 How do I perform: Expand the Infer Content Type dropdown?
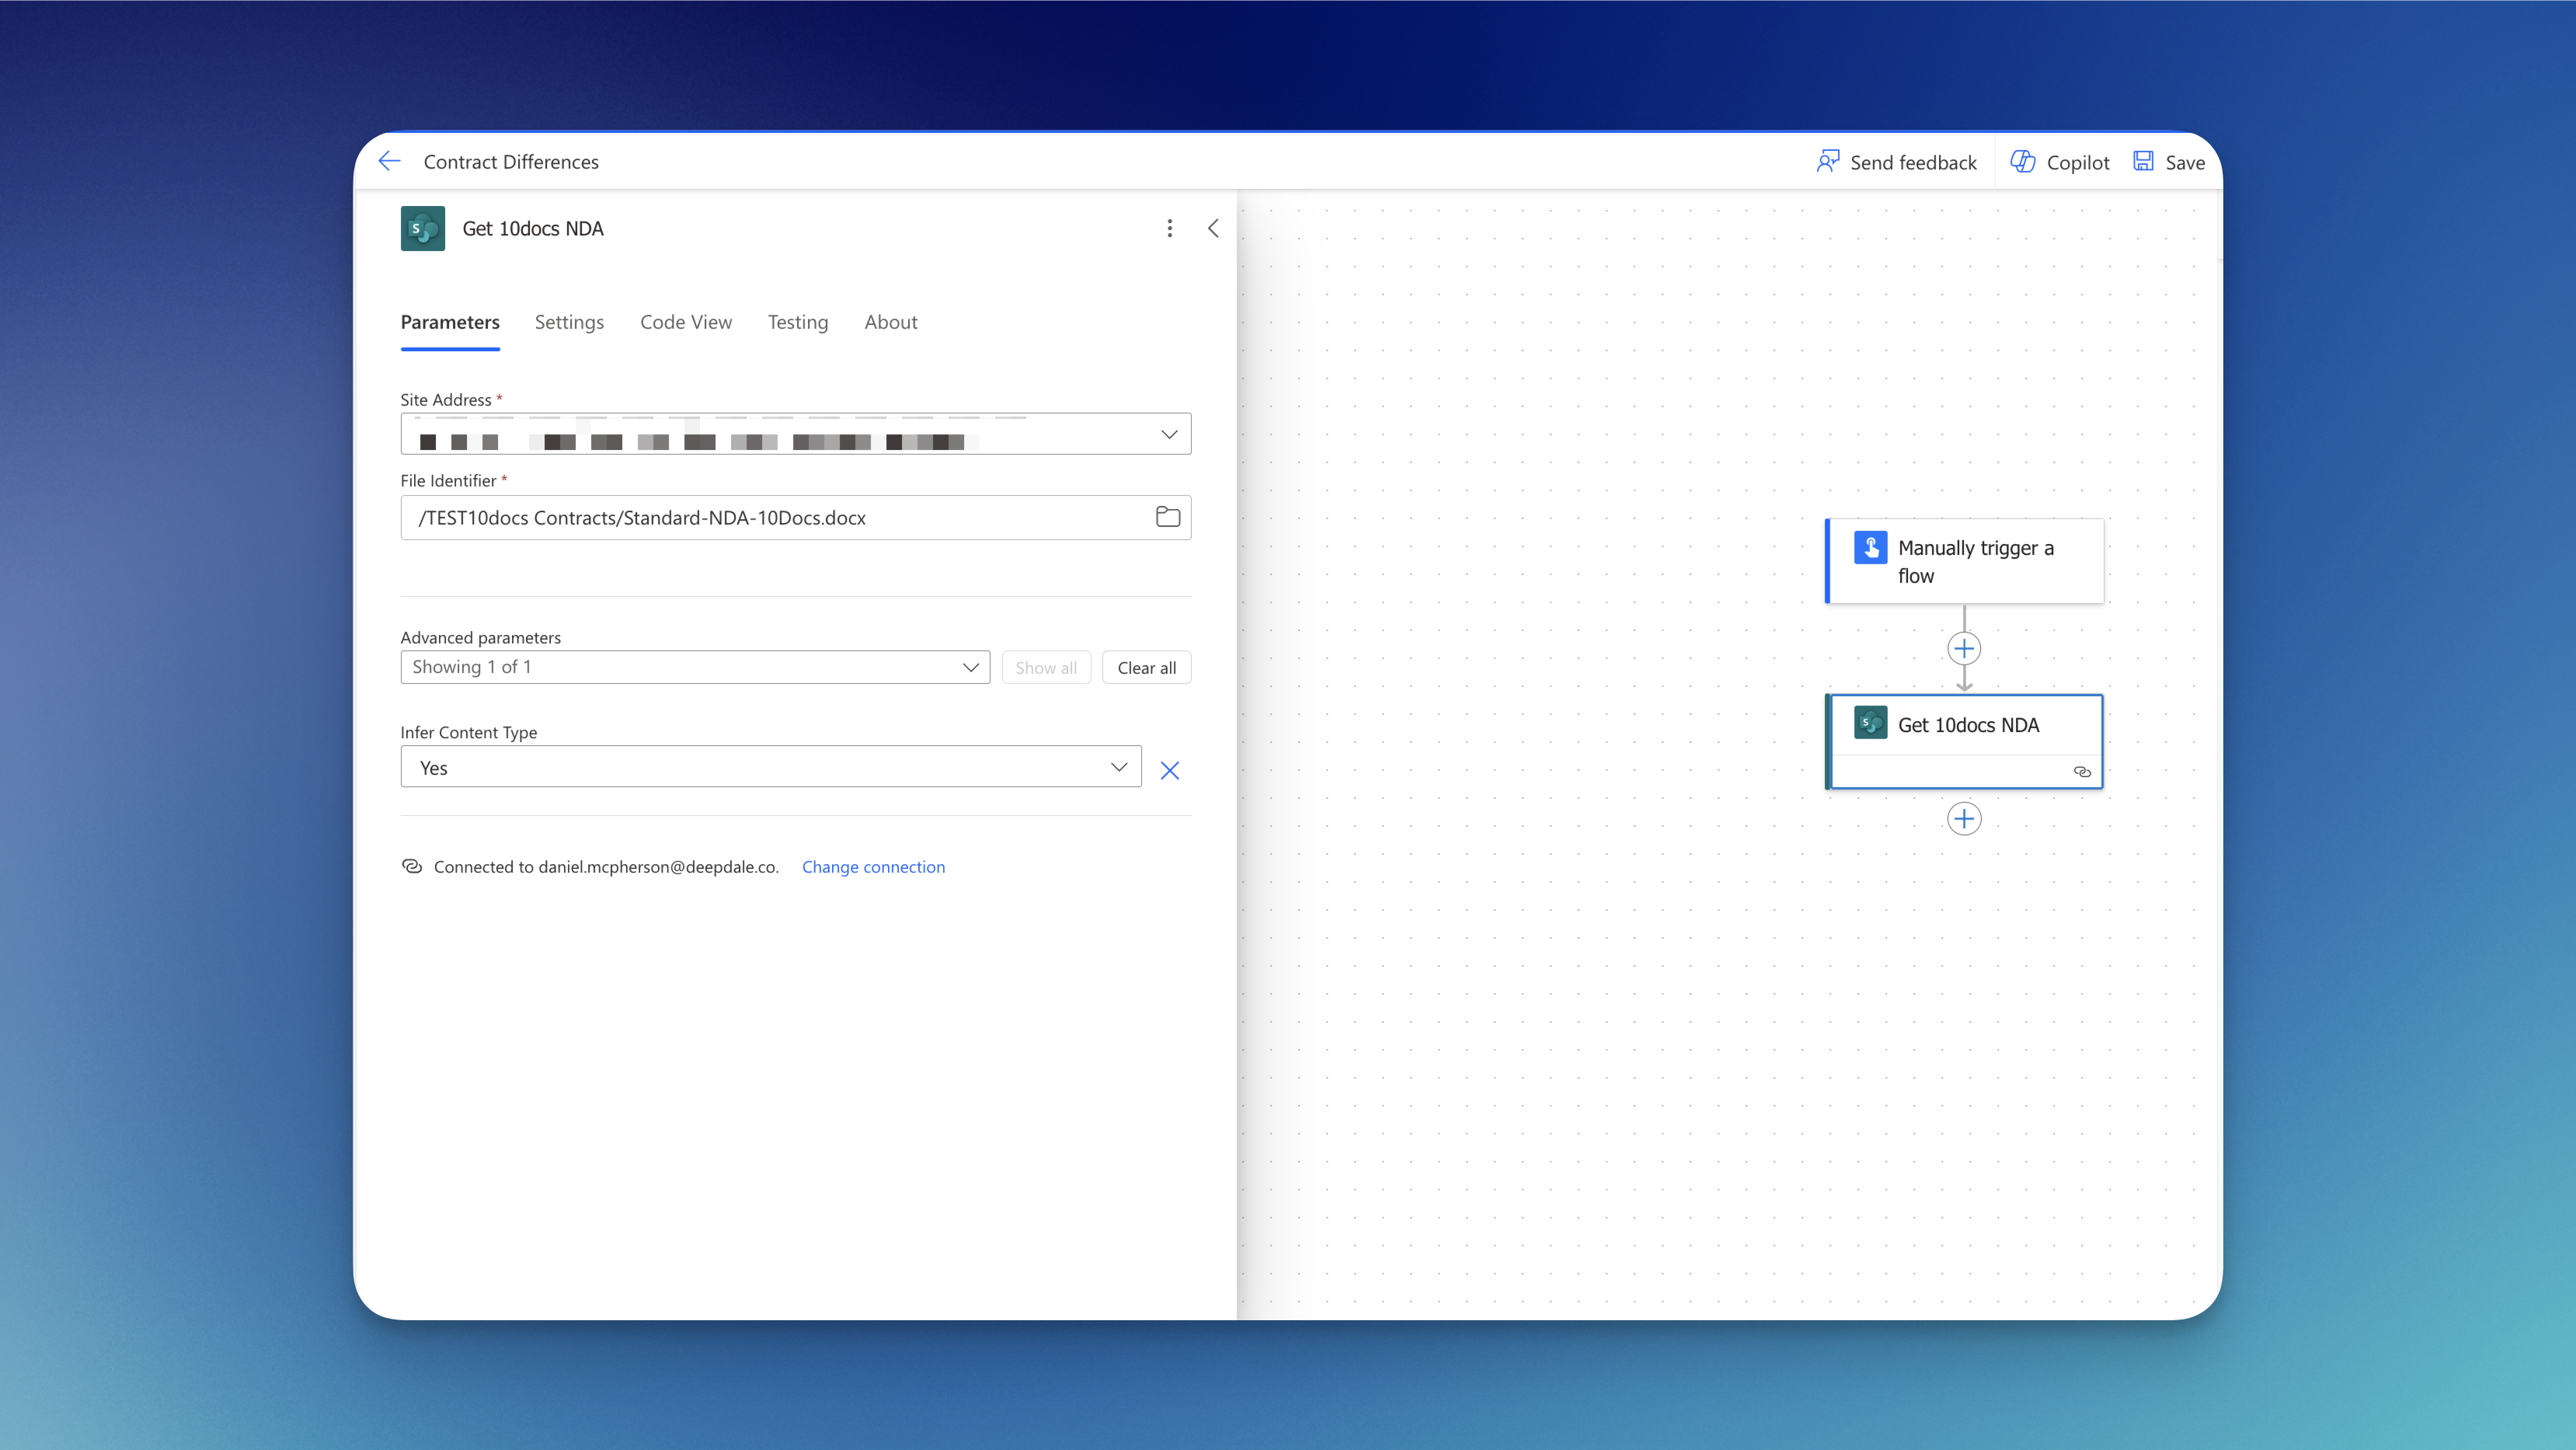[x=1118, y=767]
